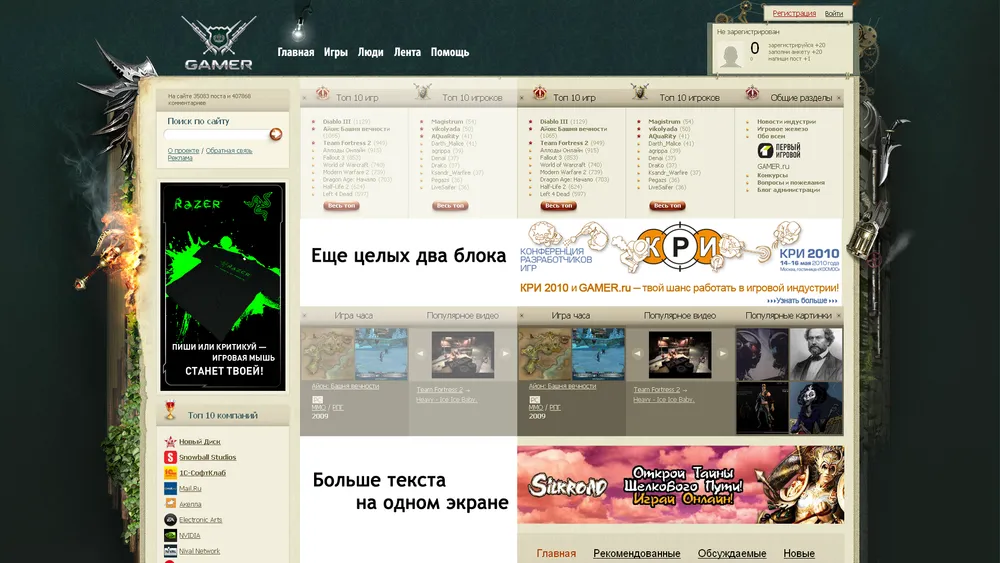Screen dimensions: 1000x563
Task: Click the Electronic Arts round logo icon
Action: pos(170,520)
